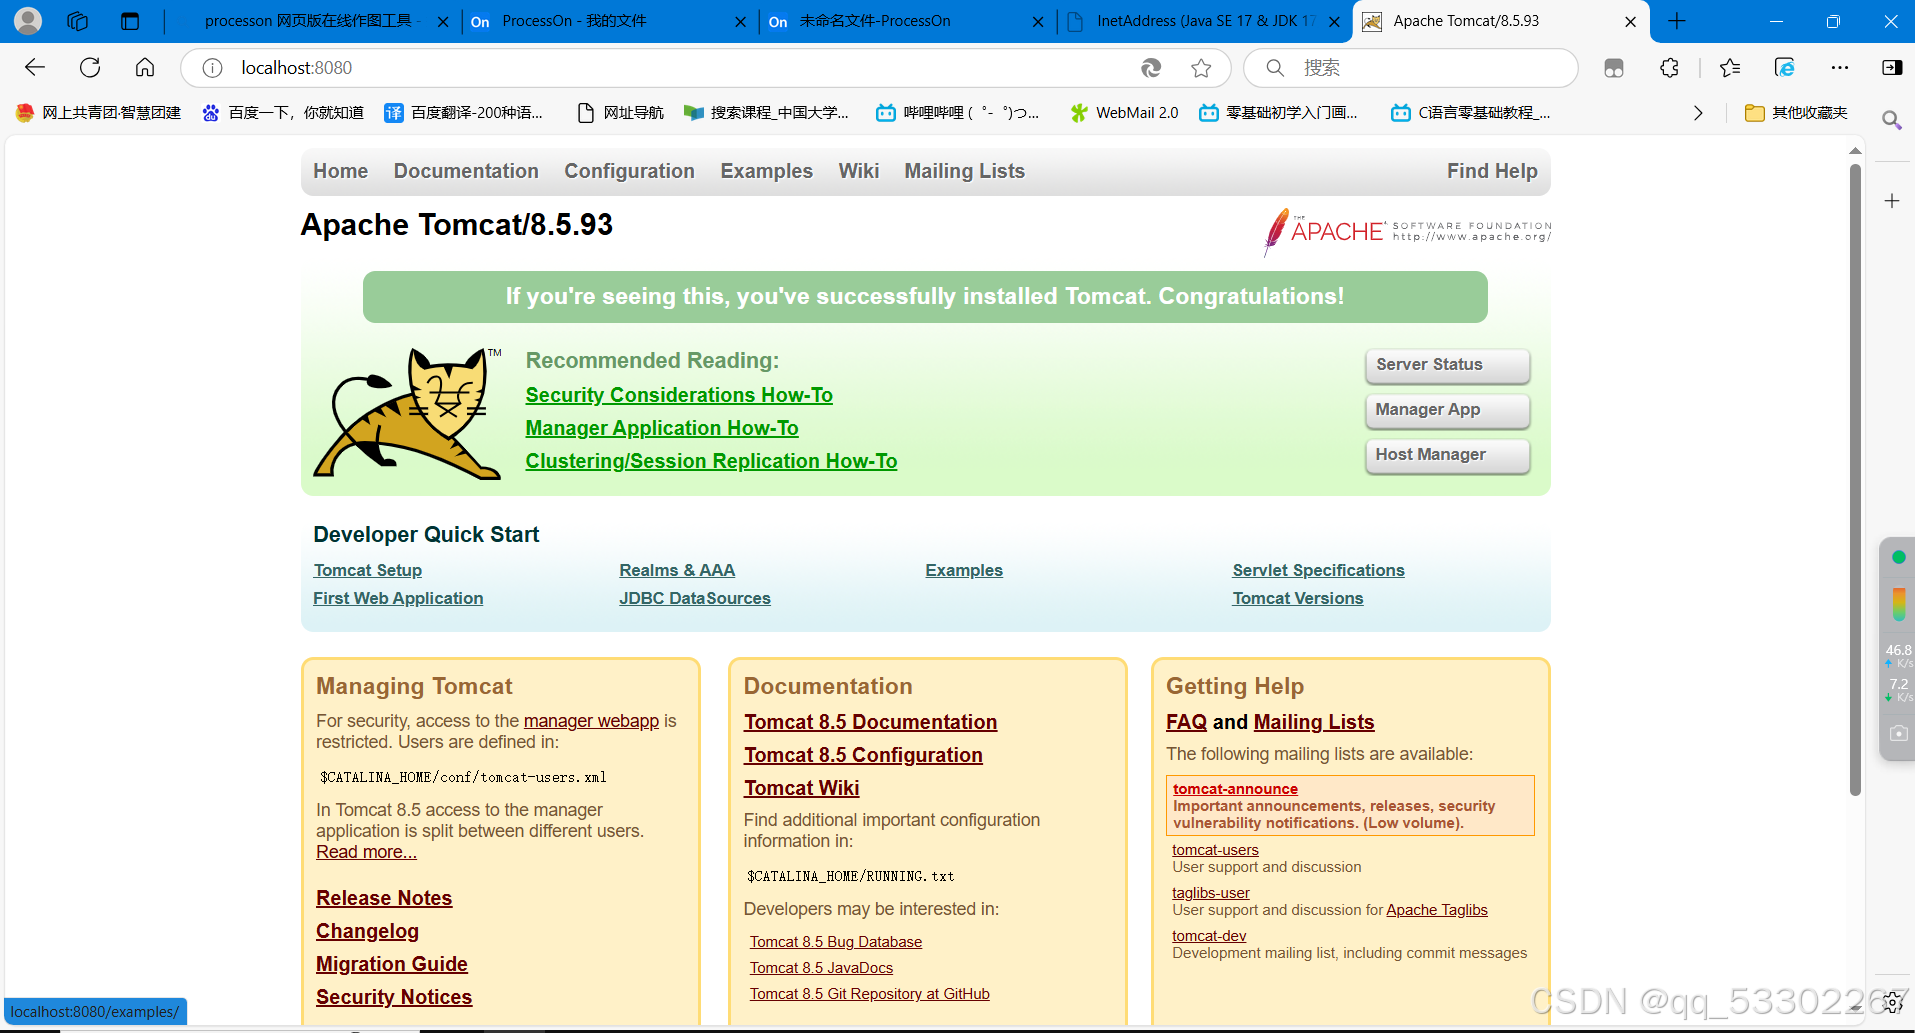This screenshot has width=1915, height=1033.
Task: Open the tomcat-announce mailing list link
Action: (x=1235, y=789)
